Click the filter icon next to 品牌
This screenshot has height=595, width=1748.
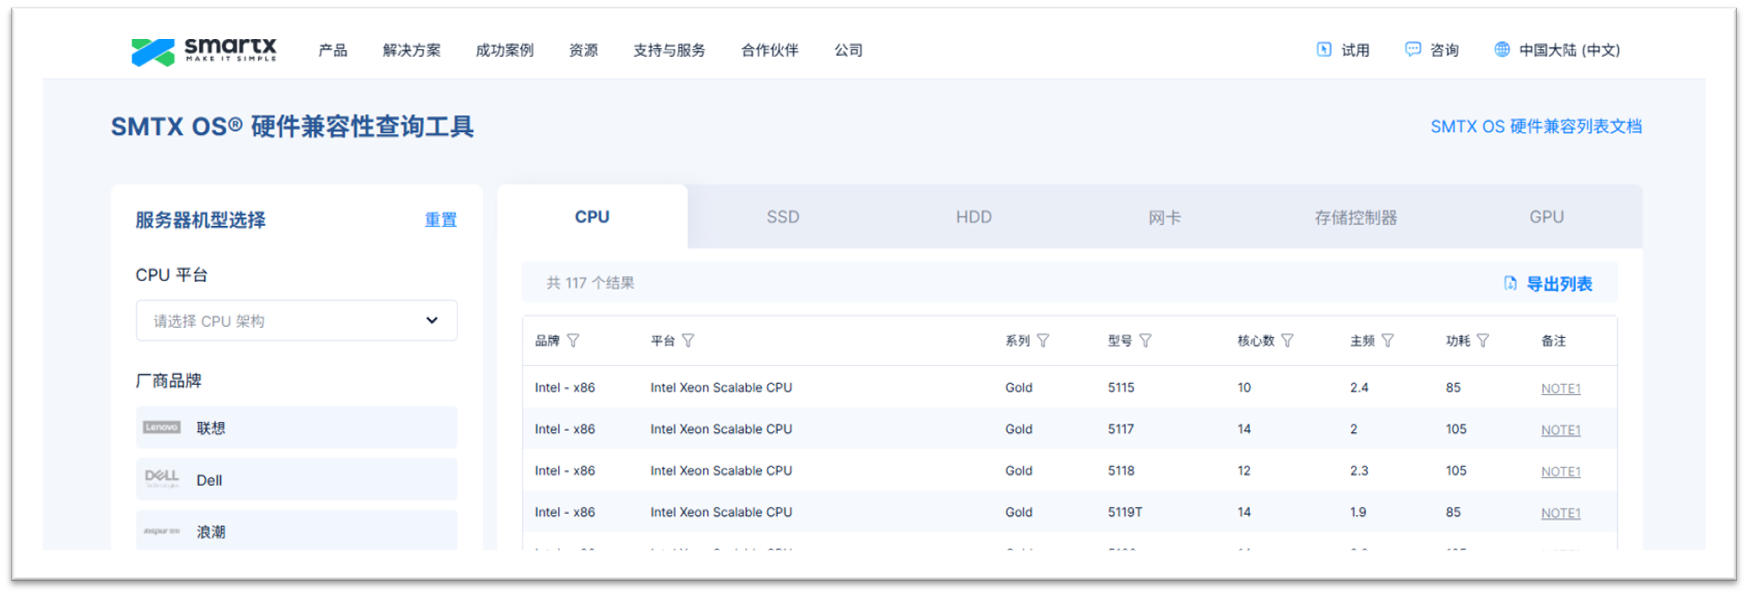click(x=573, y=341)
